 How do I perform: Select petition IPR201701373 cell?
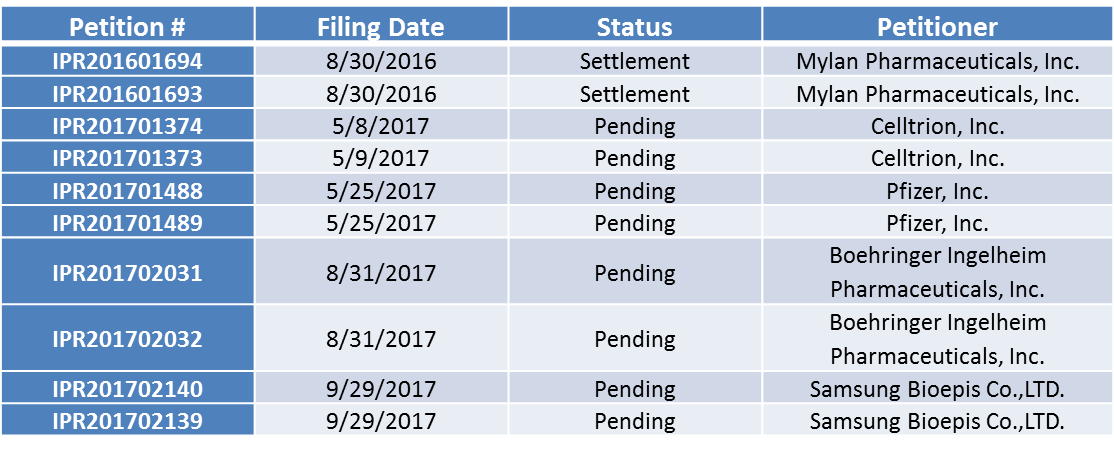click(127, 158)
